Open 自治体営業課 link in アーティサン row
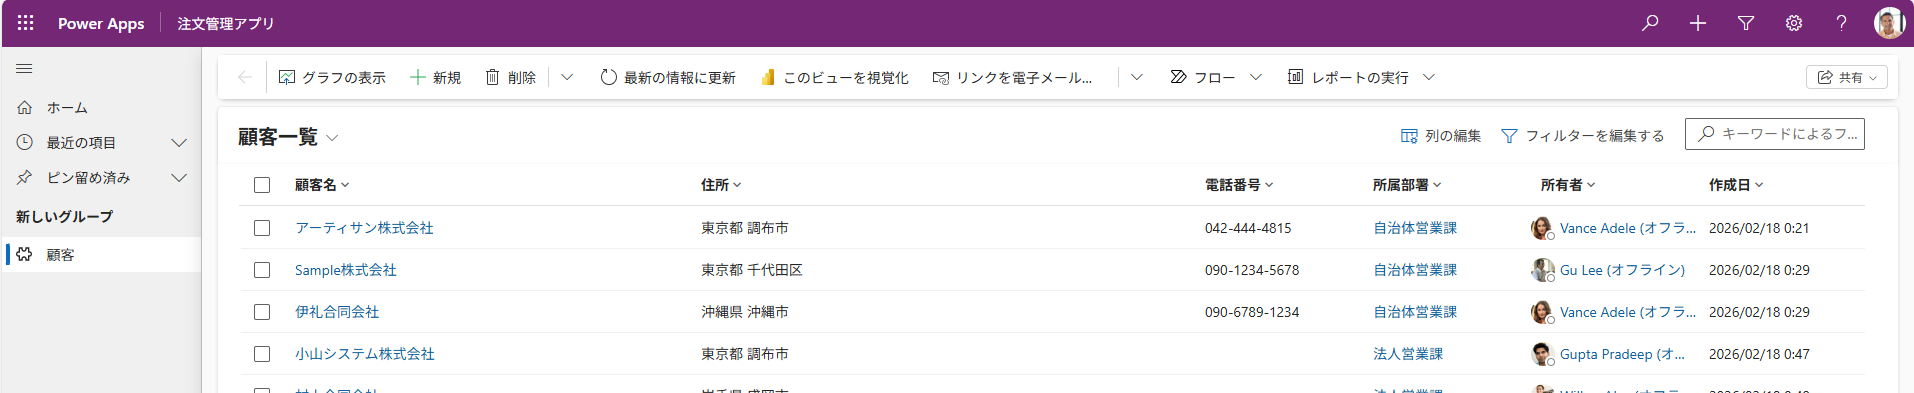 [1415, 228]
